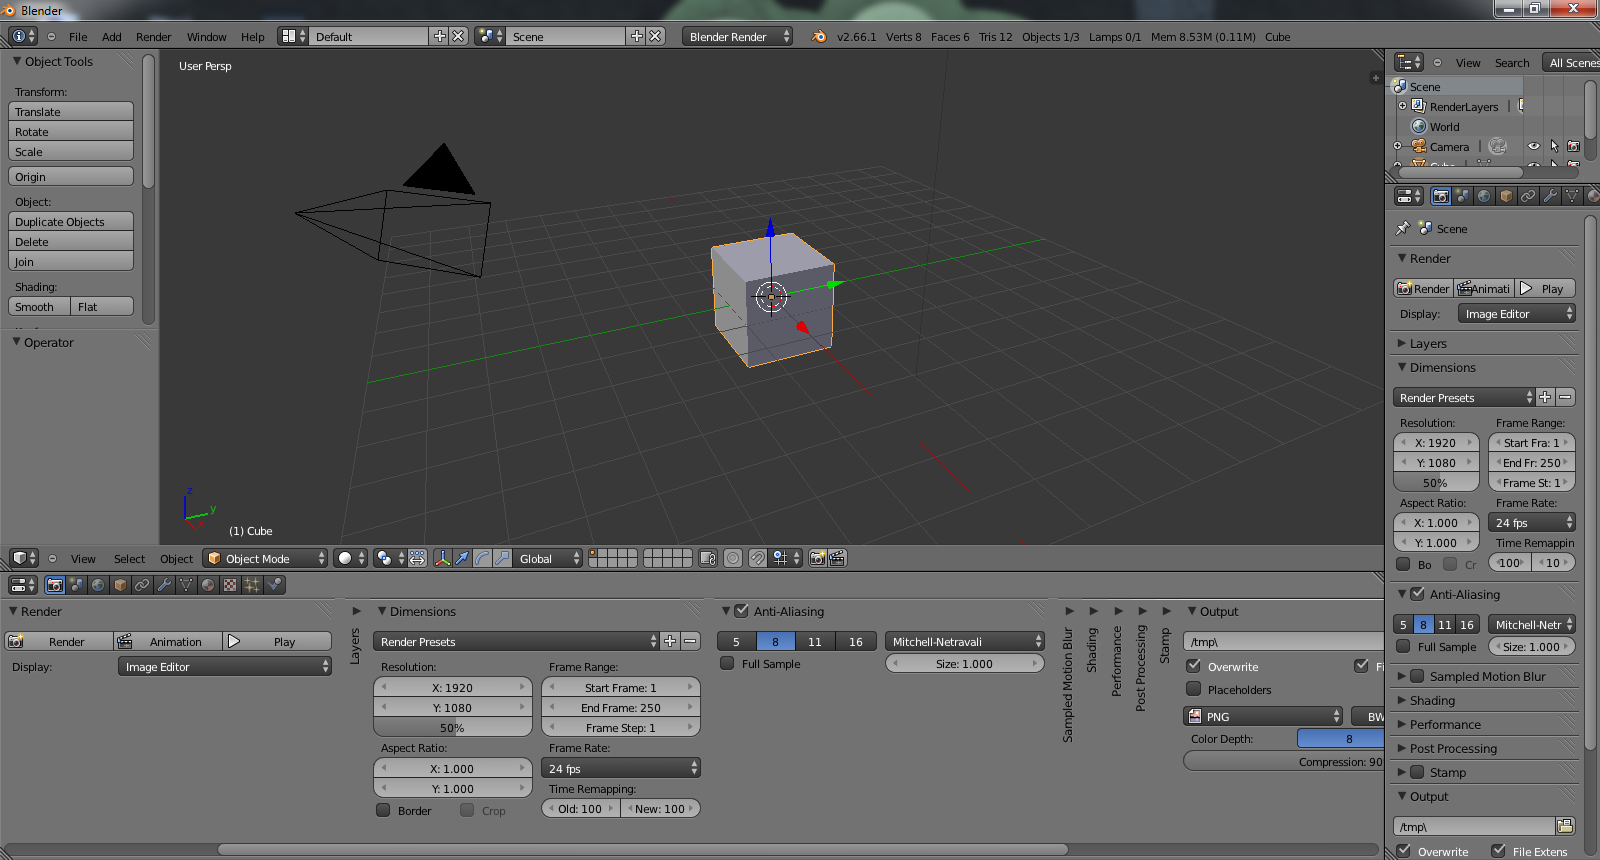Viewport: 1600px width, 860px height.
Task: Click the pin icon beside Scene
Action: pyautogui.click(x=1403, y=228)
